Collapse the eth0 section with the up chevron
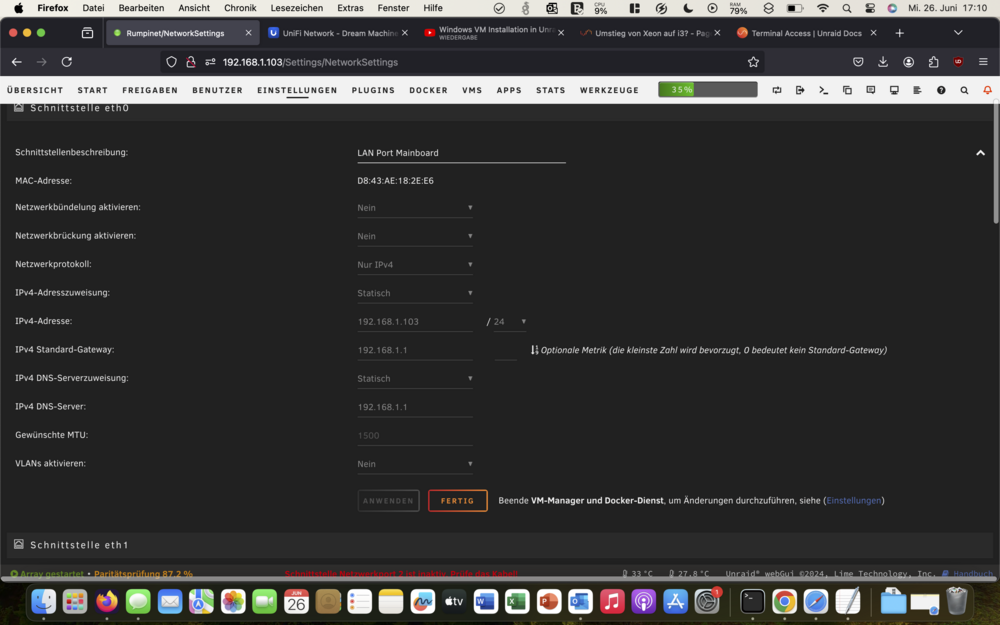 (980, 153)
